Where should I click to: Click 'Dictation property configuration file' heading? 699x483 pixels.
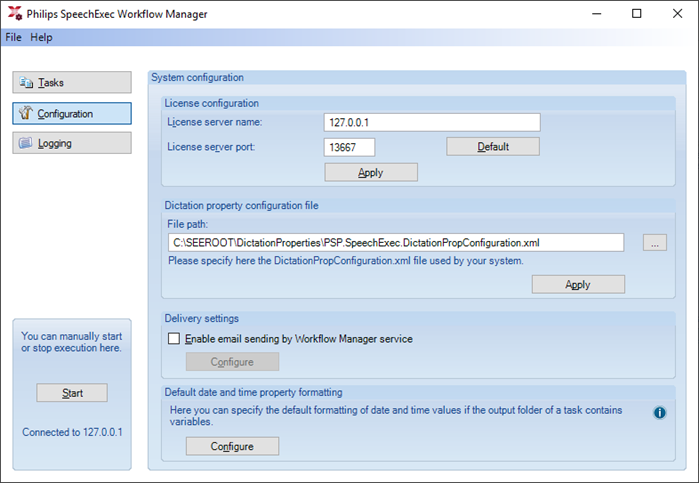242,206
